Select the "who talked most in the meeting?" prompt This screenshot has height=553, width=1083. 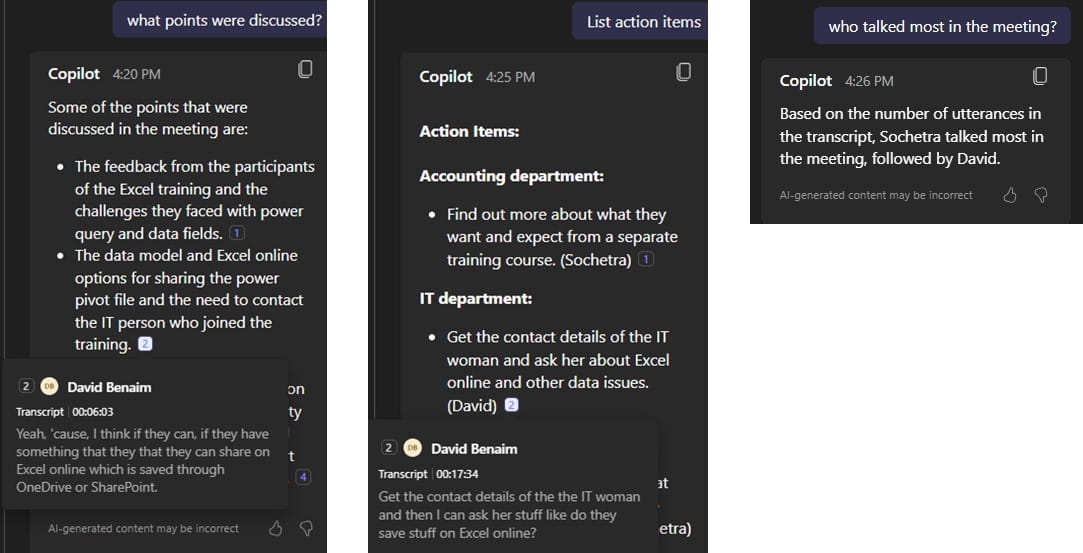942,27
